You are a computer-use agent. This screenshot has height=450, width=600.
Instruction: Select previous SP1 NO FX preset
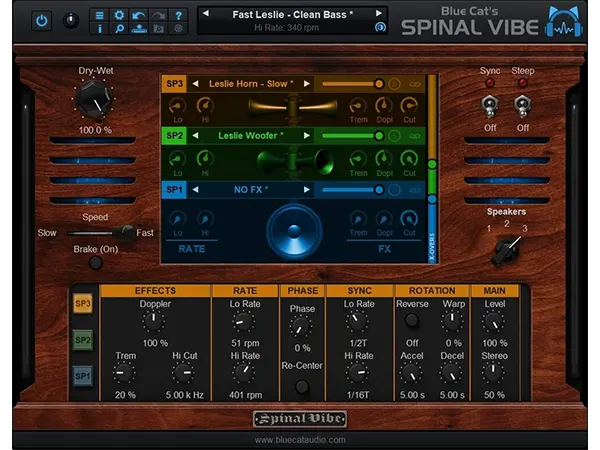195,190
